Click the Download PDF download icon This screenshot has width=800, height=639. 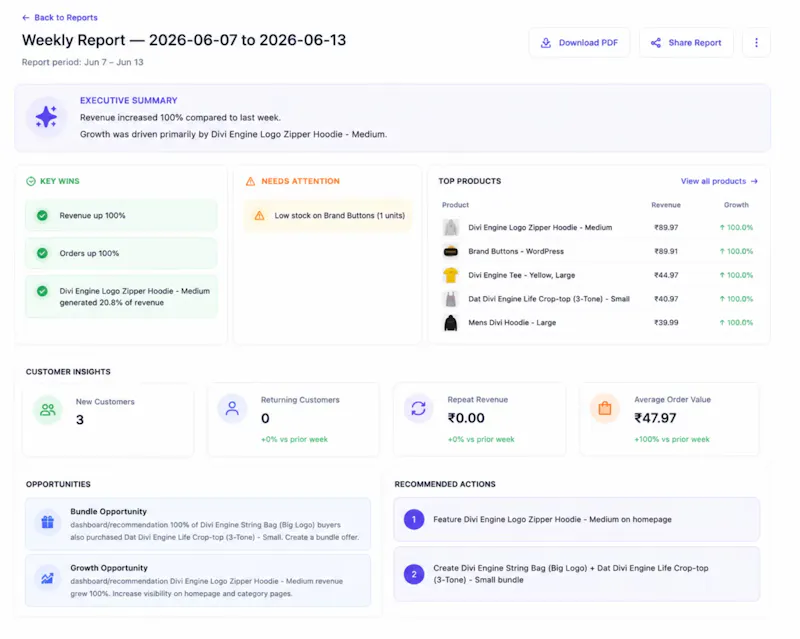(x=545, y=43)
